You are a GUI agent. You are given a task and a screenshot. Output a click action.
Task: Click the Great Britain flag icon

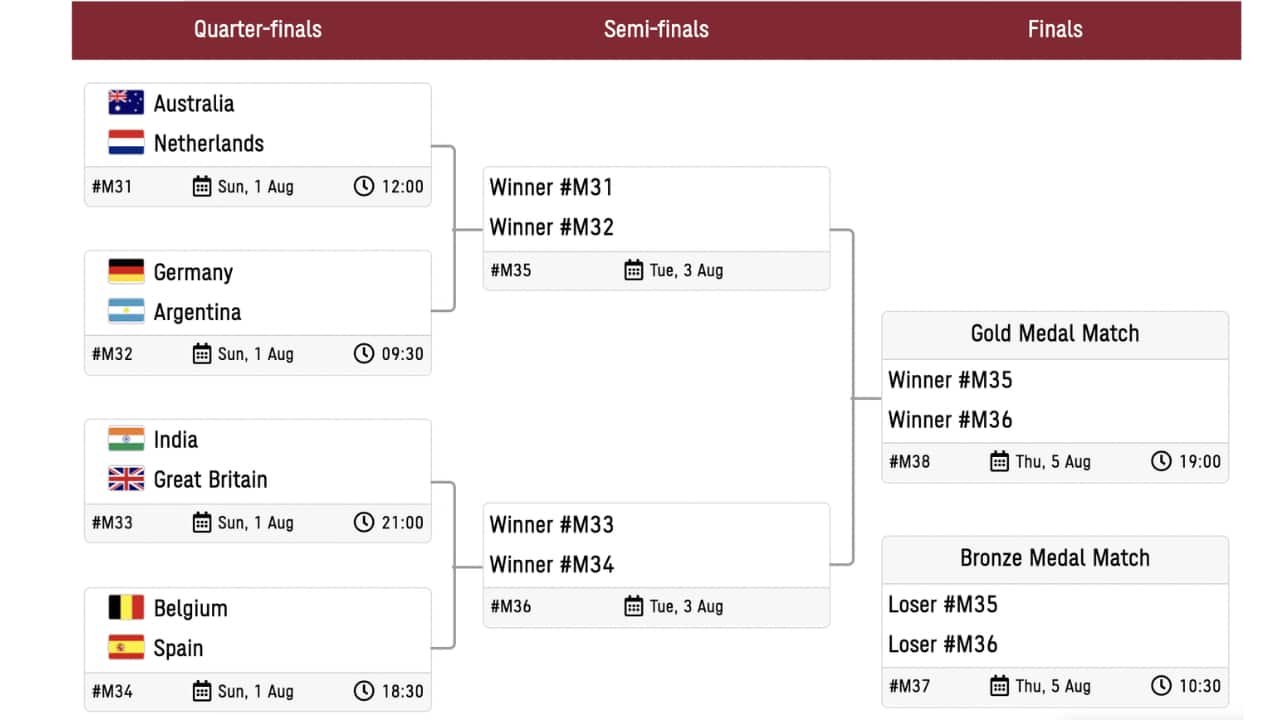click(126, 480)
